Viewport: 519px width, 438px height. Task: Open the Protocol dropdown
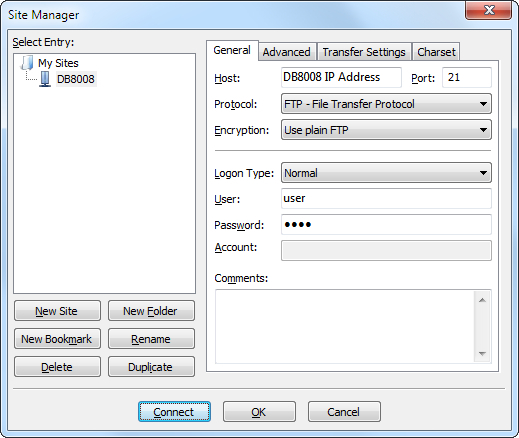(386, 104)
